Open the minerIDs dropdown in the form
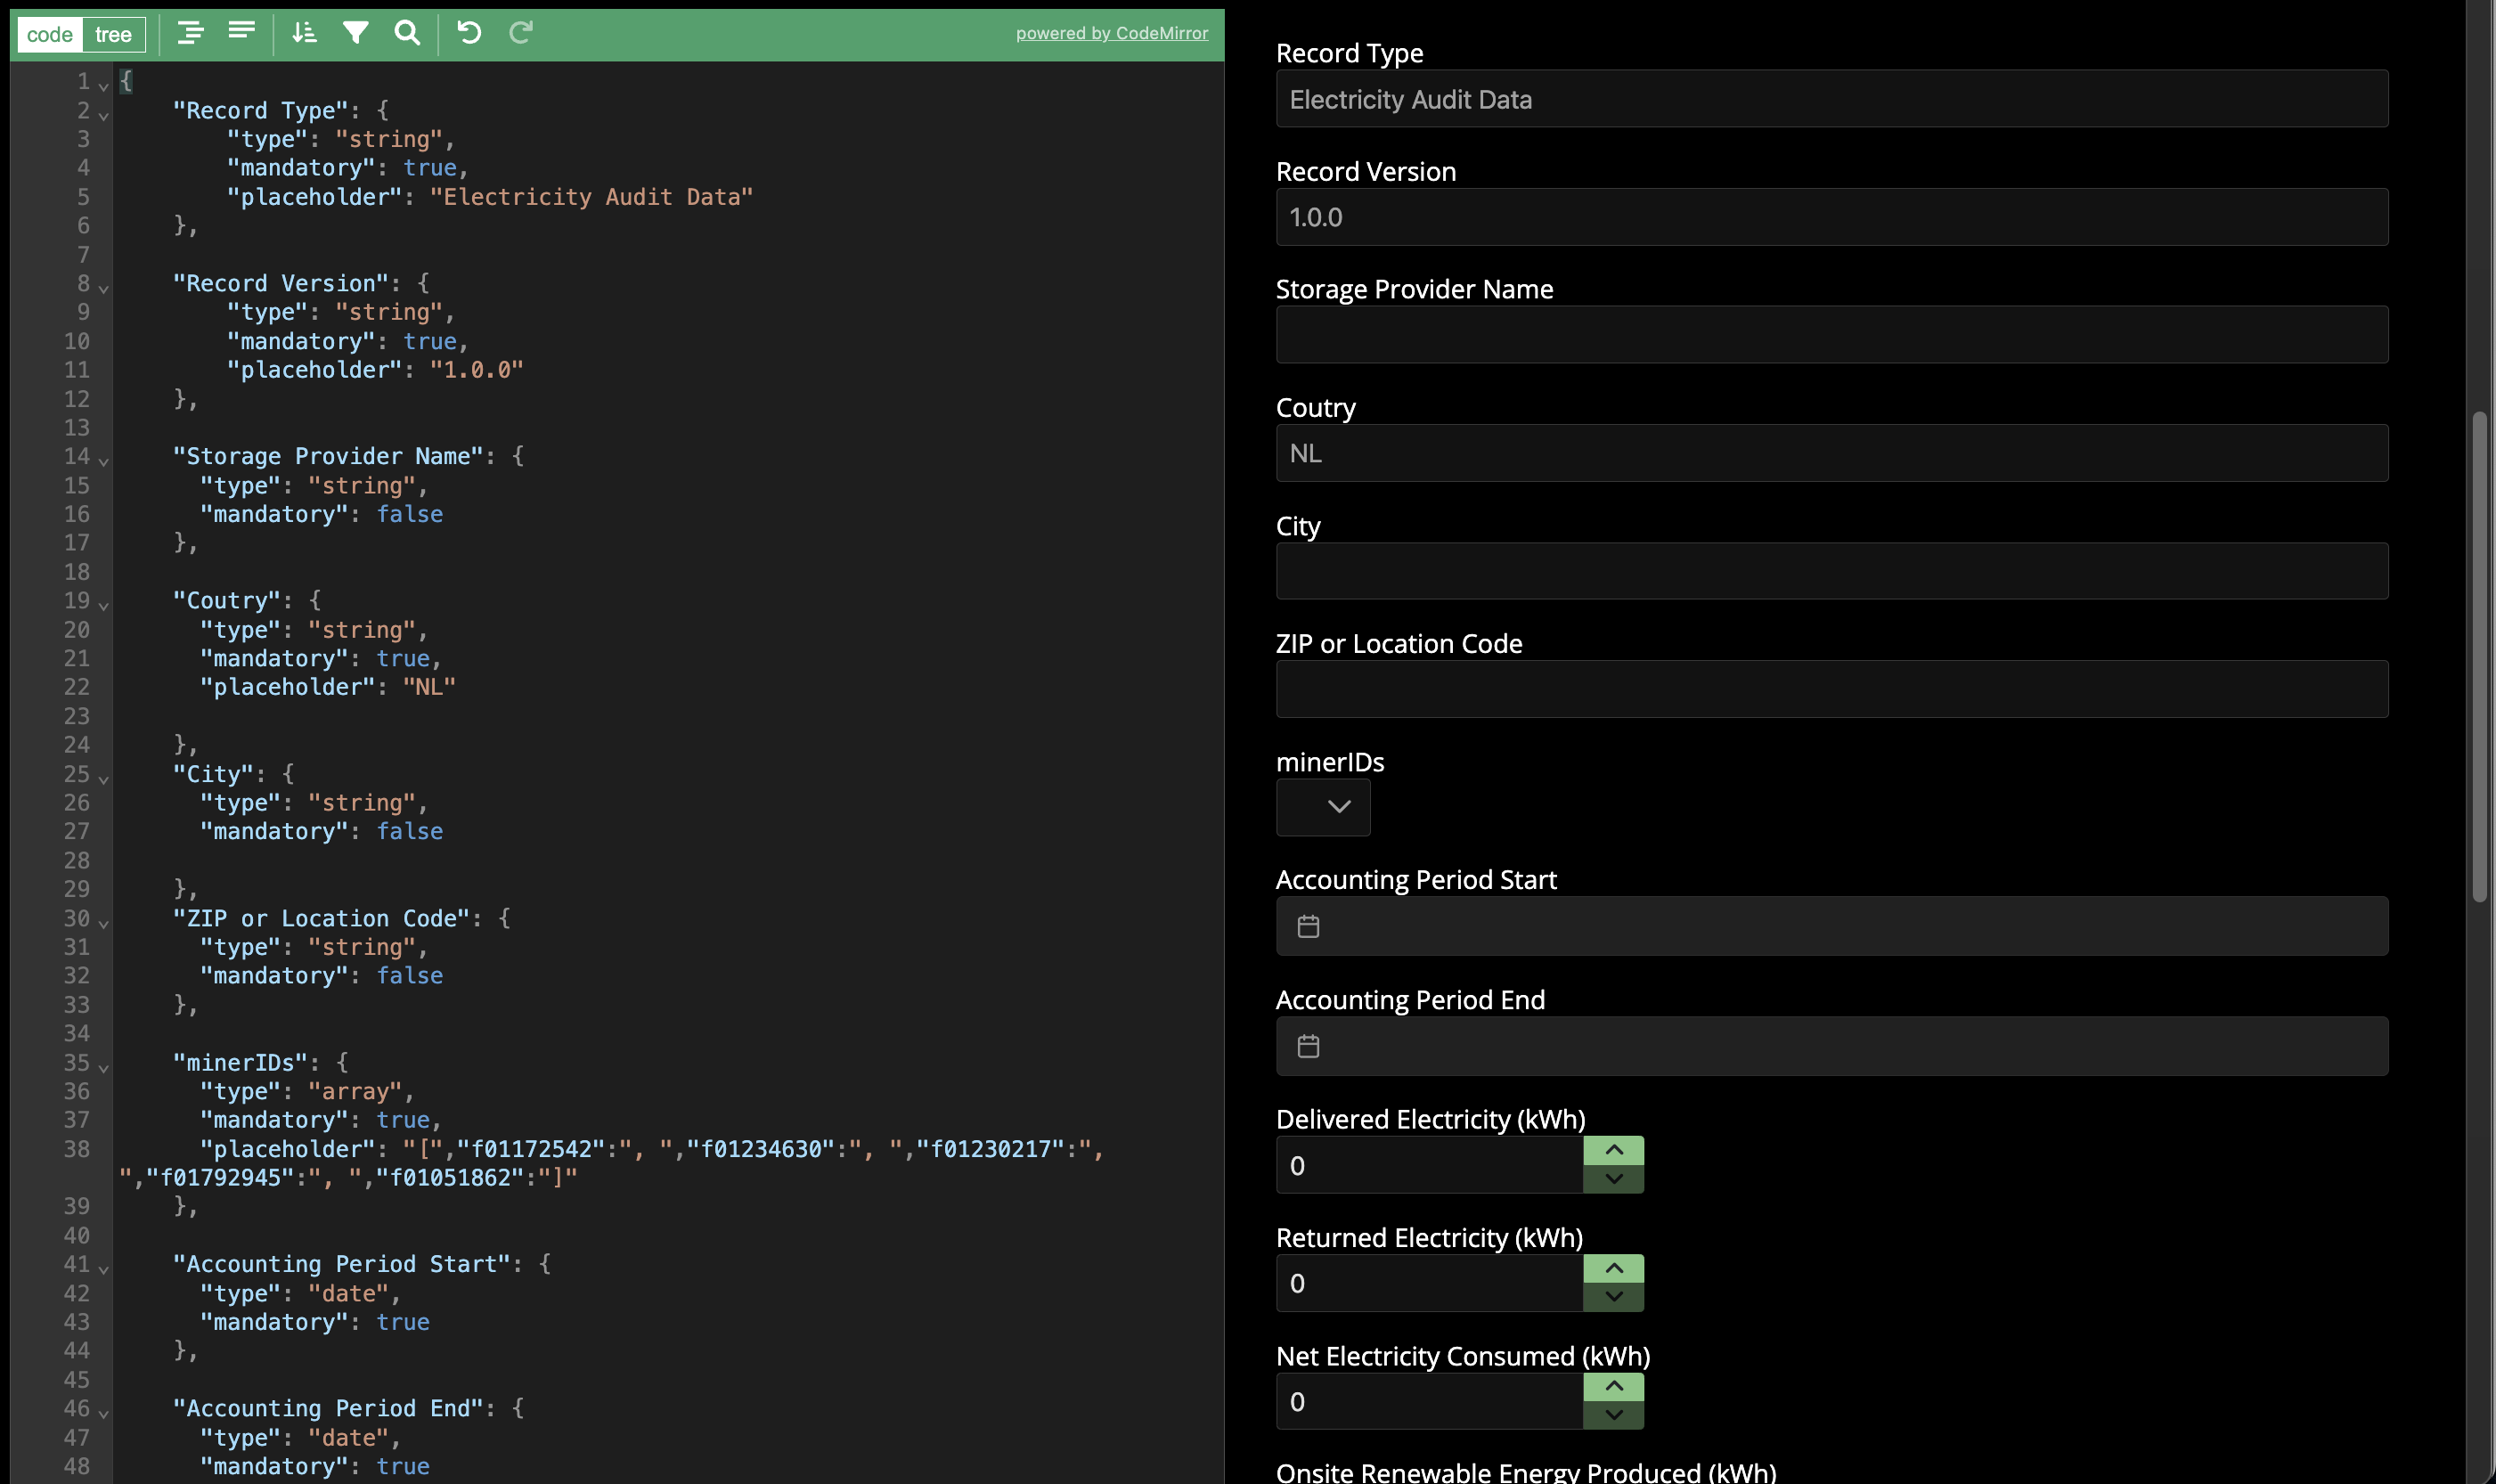 pyautogui.click(x=1322, y=807)
